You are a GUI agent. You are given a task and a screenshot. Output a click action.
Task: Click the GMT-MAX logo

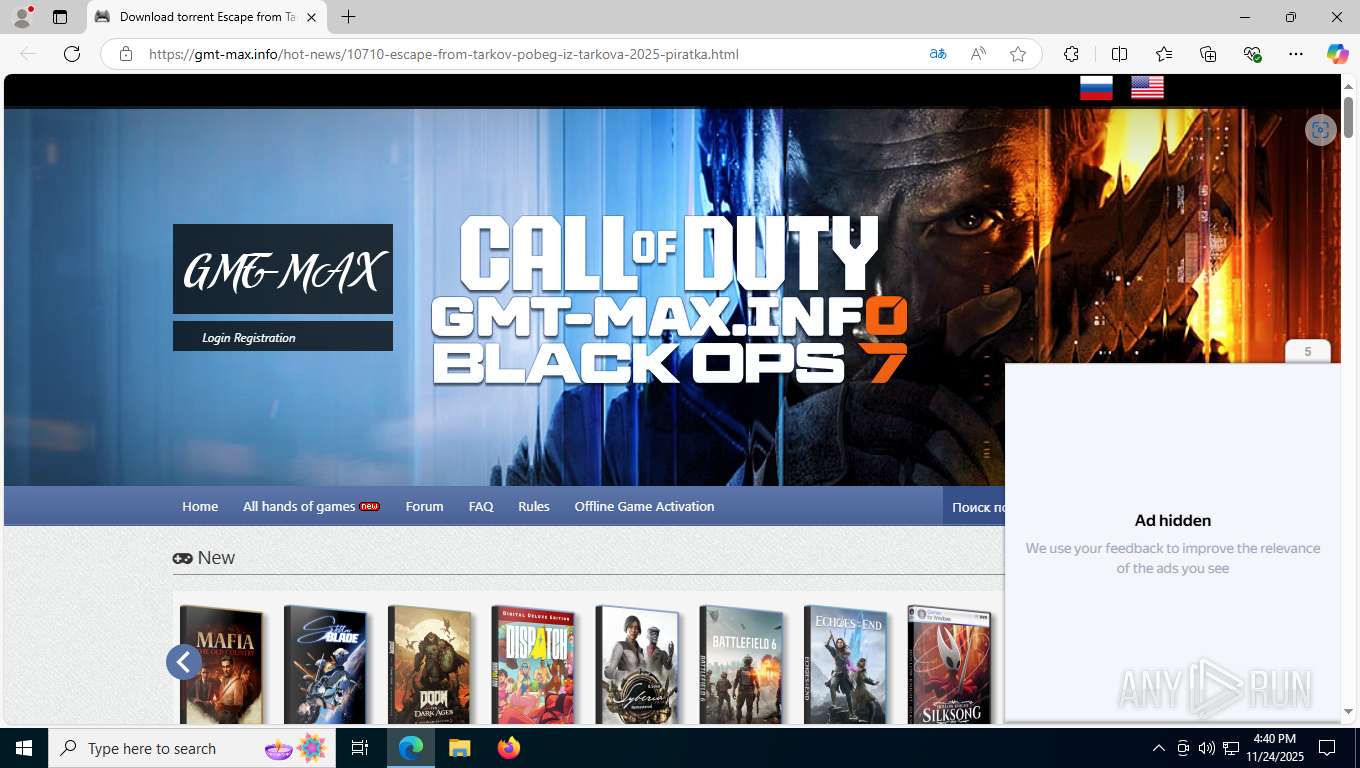[283, 269]
